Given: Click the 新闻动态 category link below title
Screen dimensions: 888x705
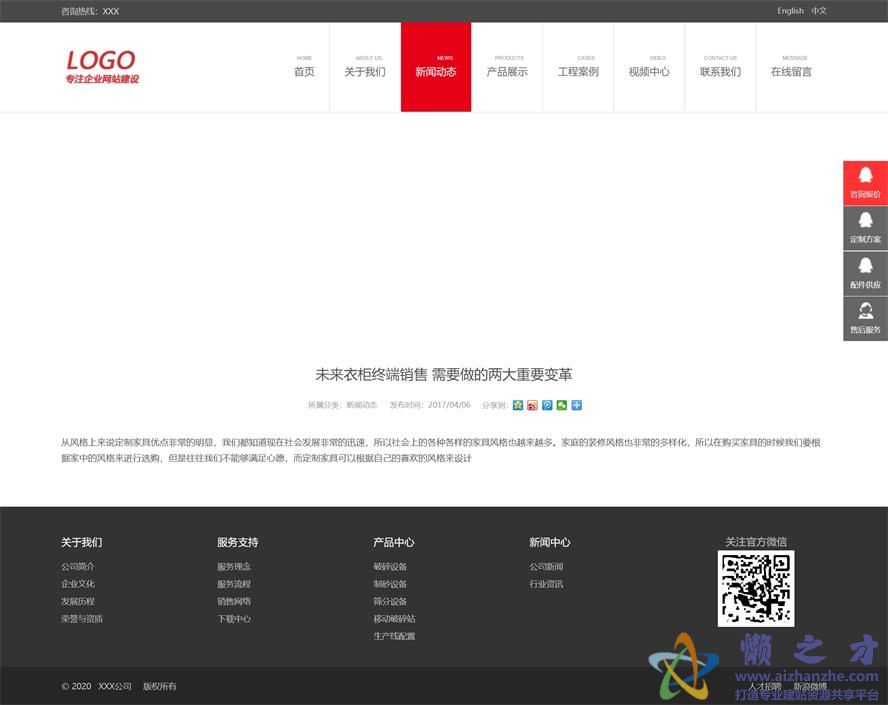Looking at the screenshot, I should (361, 405).
